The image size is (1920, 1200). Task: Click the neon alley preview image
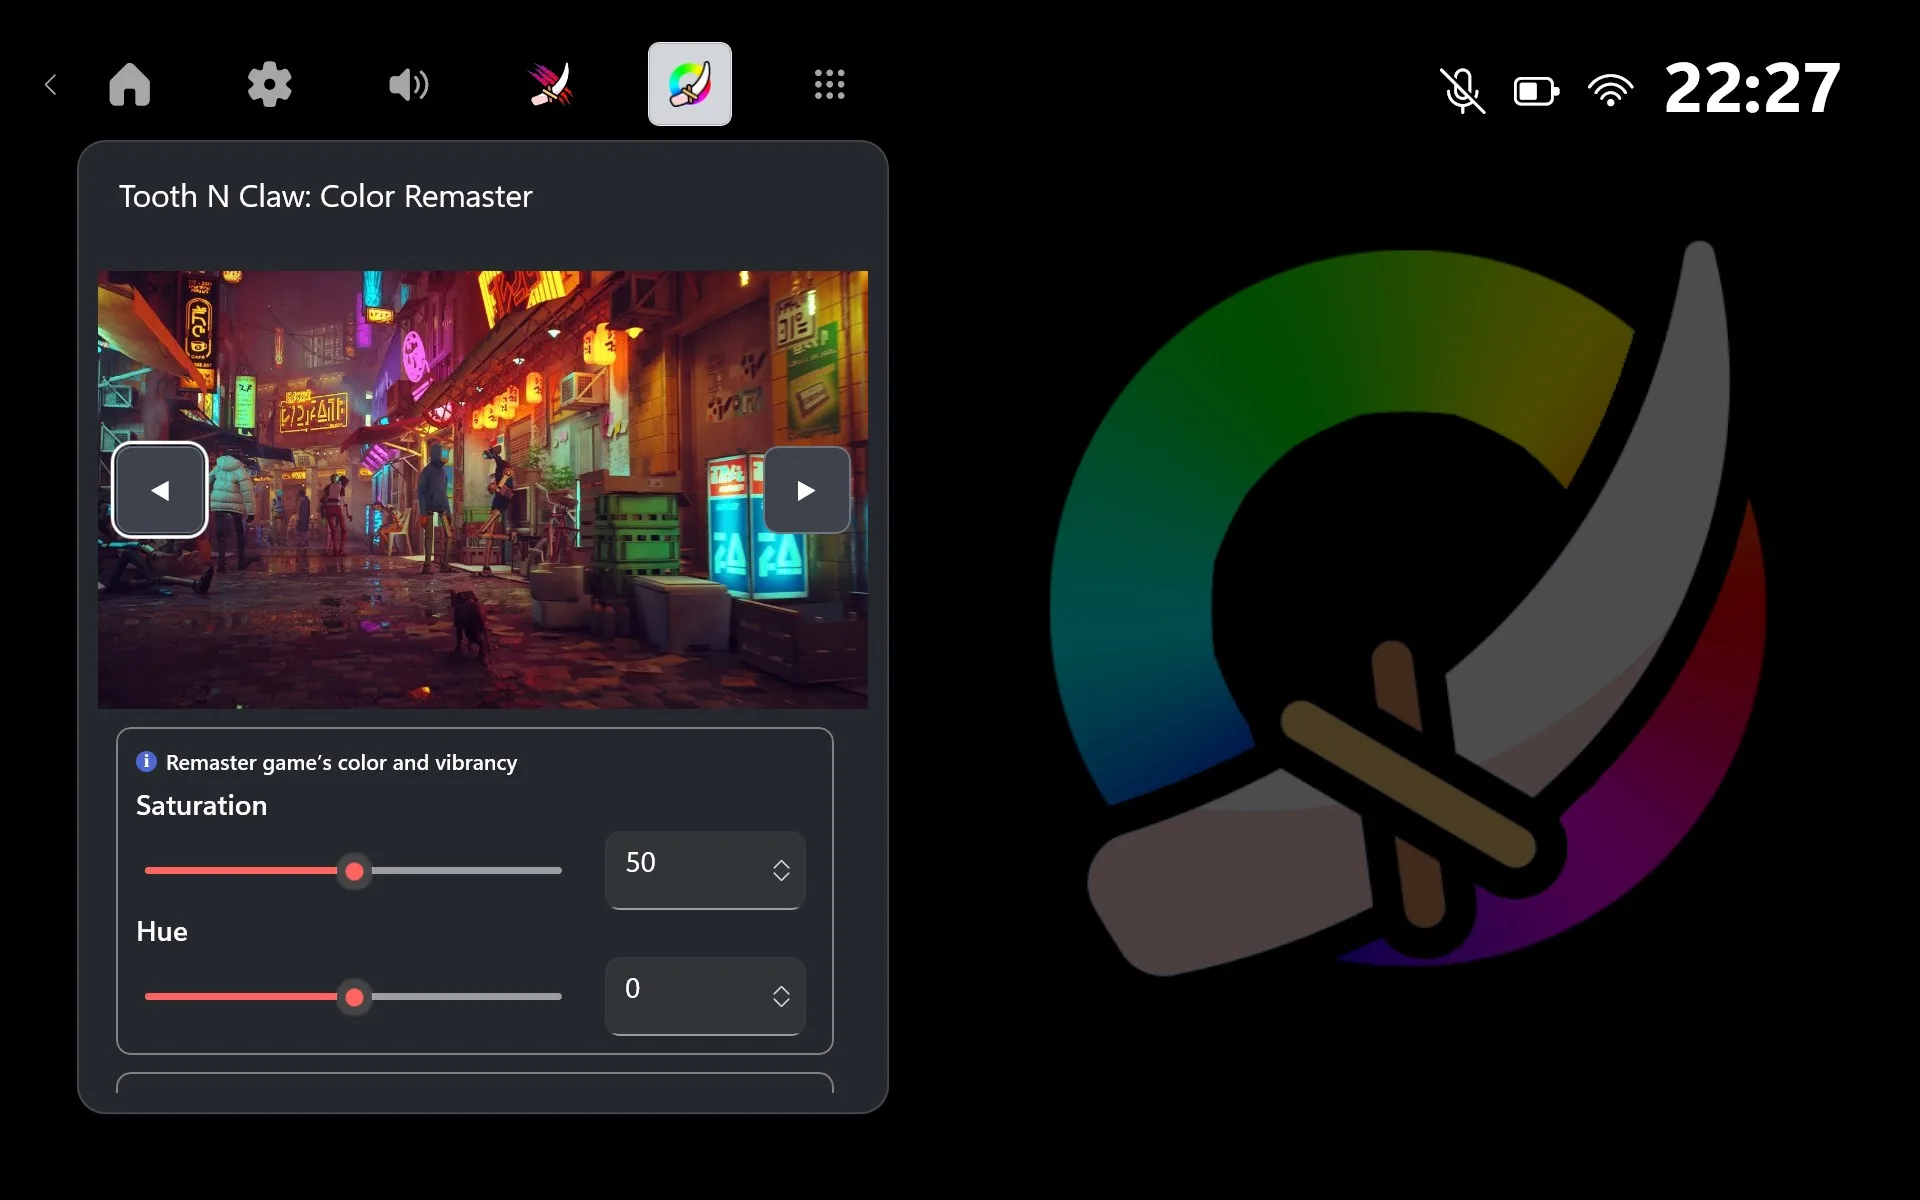(x=483, y=490)
